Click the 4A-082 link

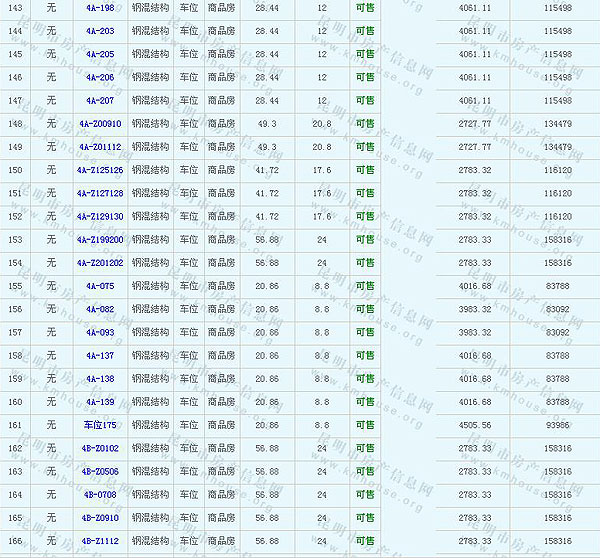click(x=100, y=309)
